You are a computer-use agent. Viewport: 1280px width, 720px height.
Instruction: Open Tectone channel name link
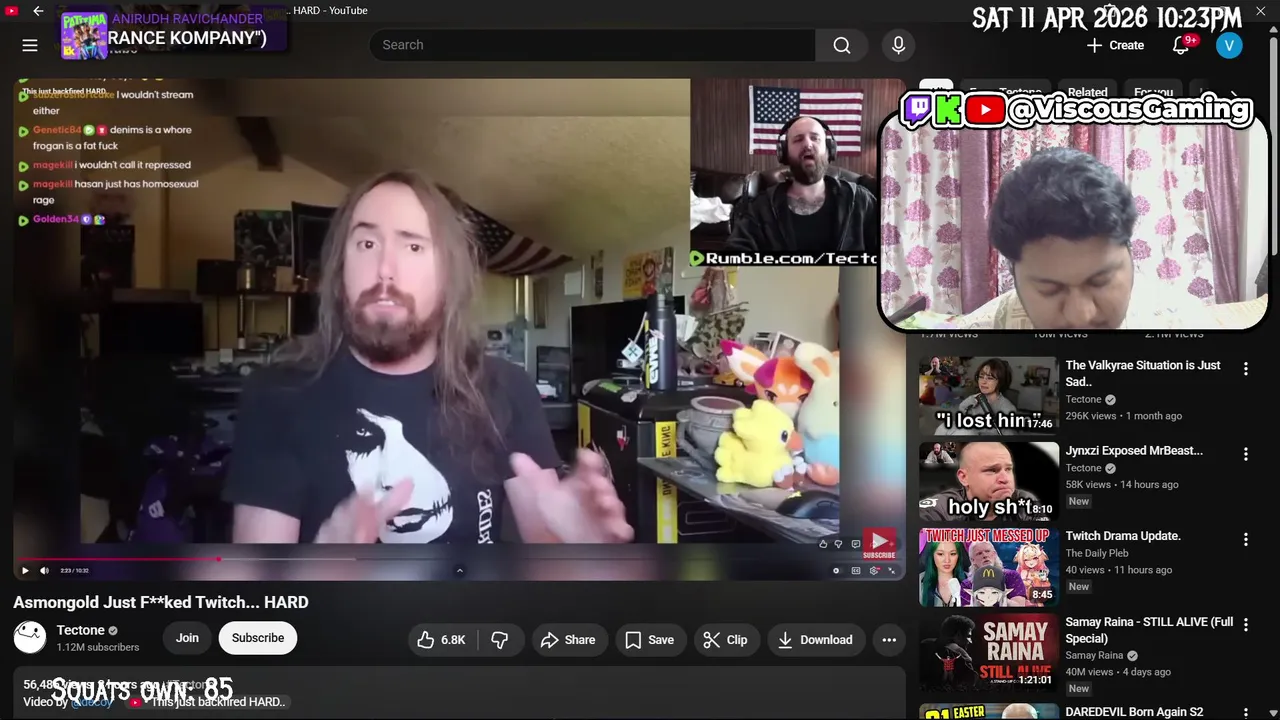coord(81,630)
